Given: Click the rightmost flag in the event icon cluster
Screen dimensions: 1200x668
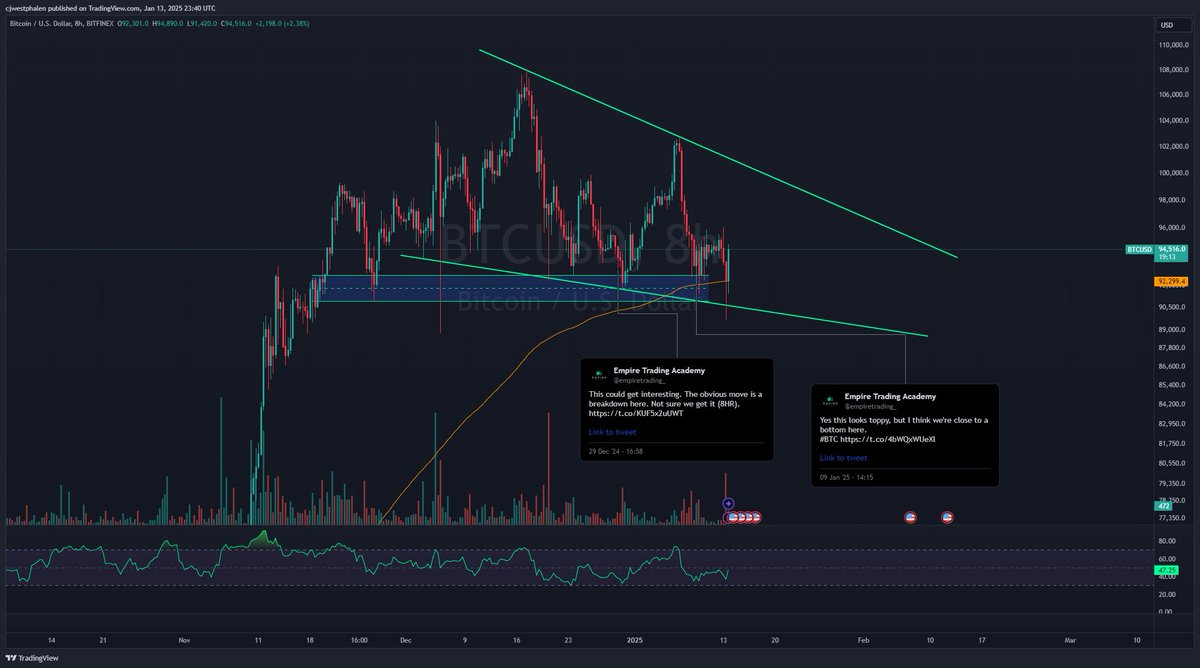Looking at the screenshot, I should (756, 518).
